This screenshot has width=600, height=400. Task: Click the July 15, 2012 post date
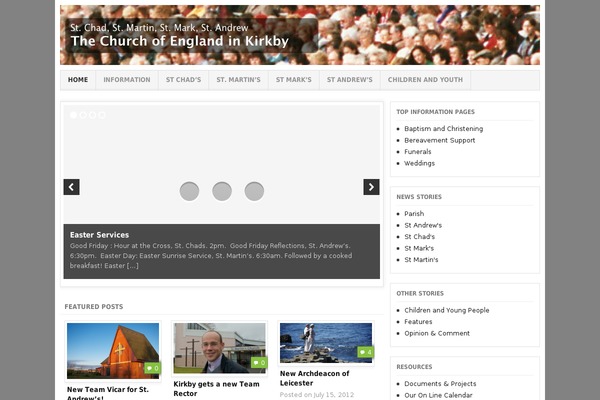coord(334,395)
